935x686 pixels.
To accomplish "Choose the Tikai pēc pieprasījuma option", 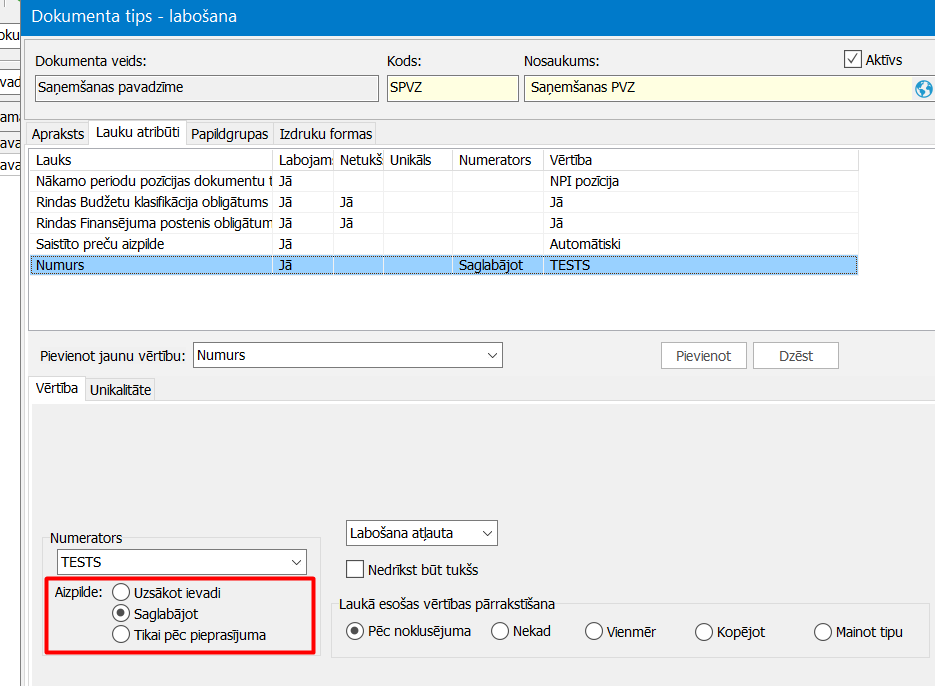I will 121,634.
